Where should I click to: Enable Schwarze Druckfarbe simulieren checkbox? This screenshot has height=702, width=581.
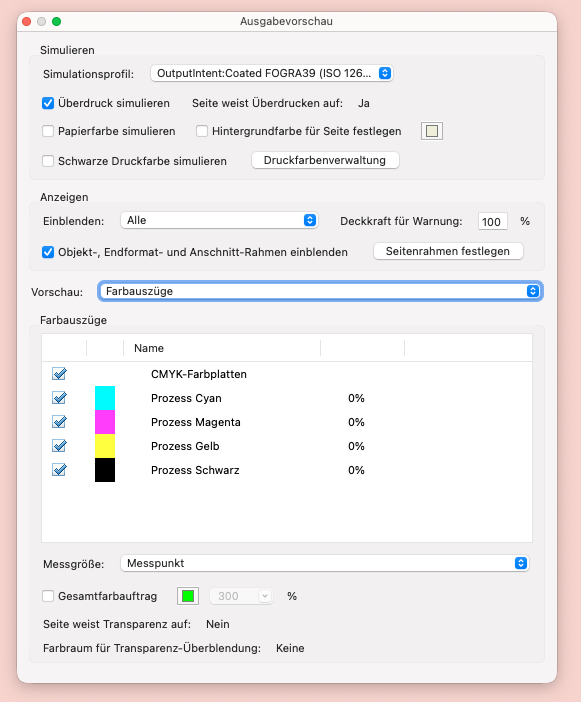(x=48, y=161)
